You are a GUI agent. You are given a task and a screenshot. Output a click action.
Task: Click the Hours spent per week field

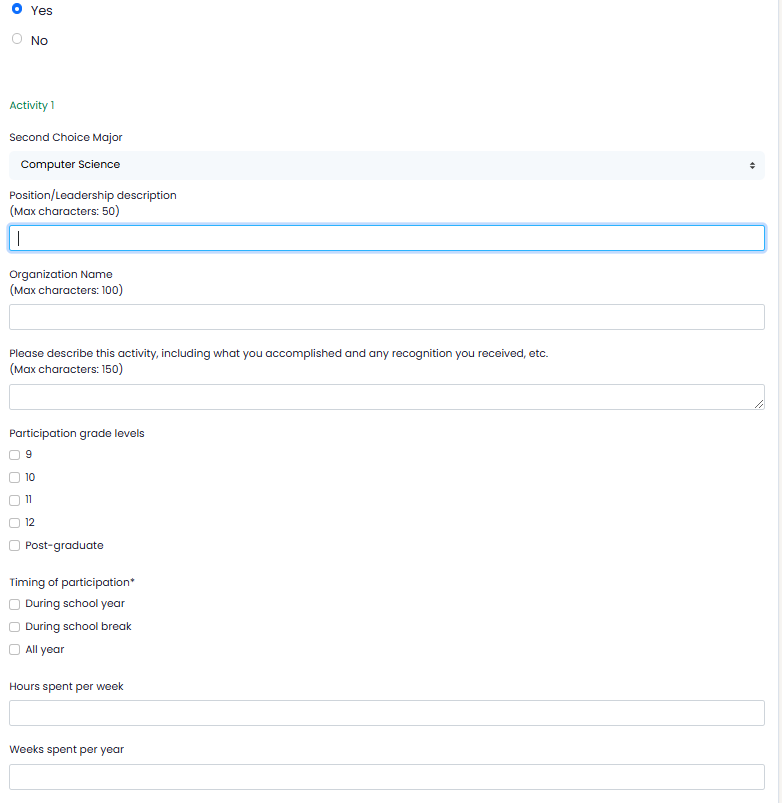coord(387,713)
